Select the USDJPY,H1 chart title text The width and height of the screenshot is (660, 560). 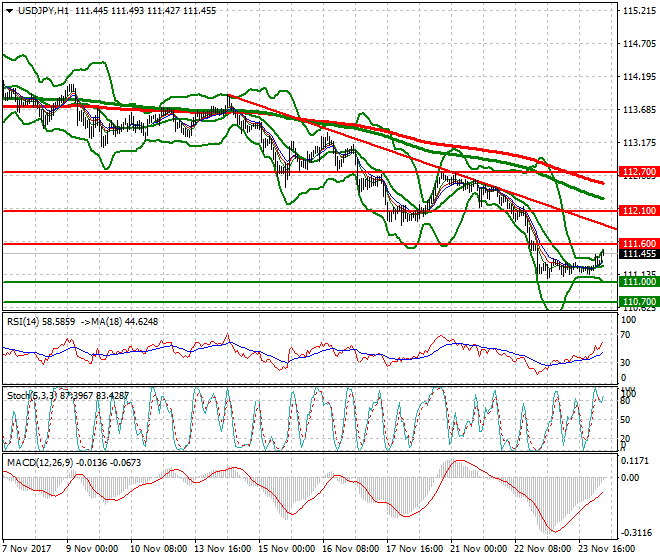coord(43,11)
